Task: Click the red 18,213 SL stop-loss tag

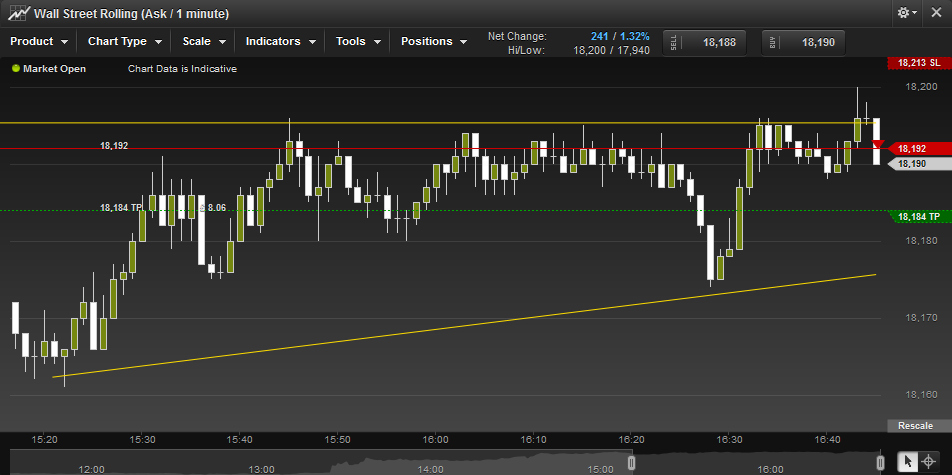Action: [918, 63]
